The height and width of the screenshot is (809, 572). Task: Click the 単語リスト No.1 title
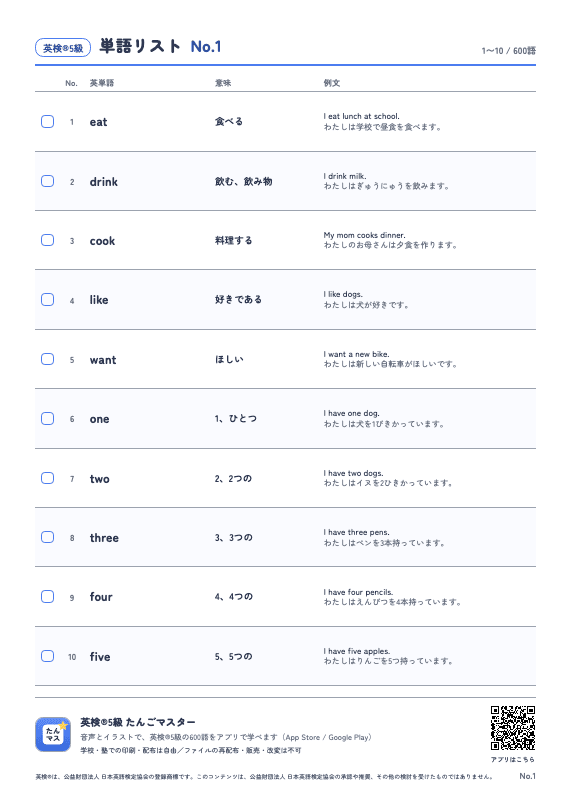[160, 46]
